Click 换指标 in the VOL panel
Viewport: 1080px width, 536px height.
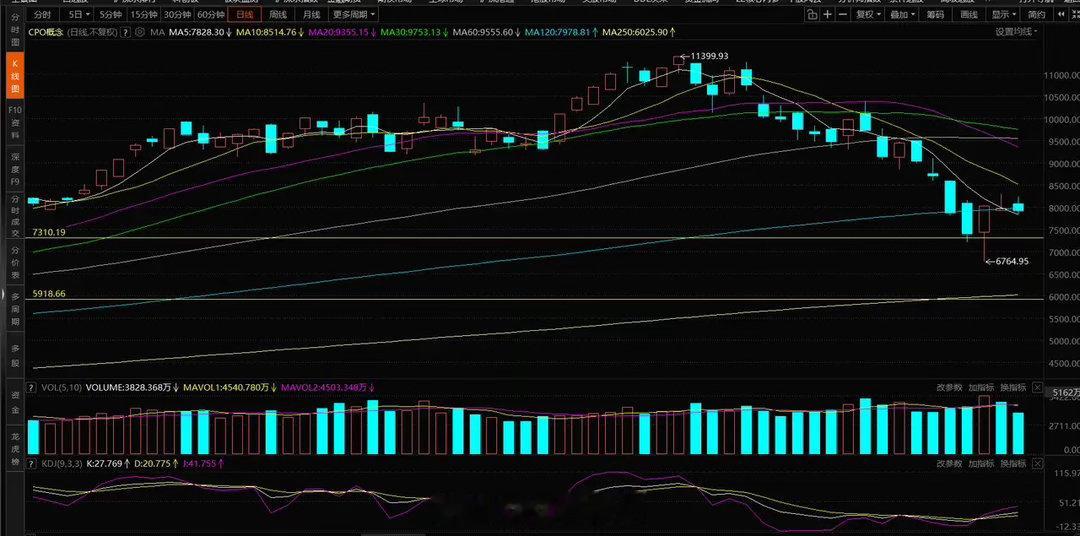(x=1013, y=388)
